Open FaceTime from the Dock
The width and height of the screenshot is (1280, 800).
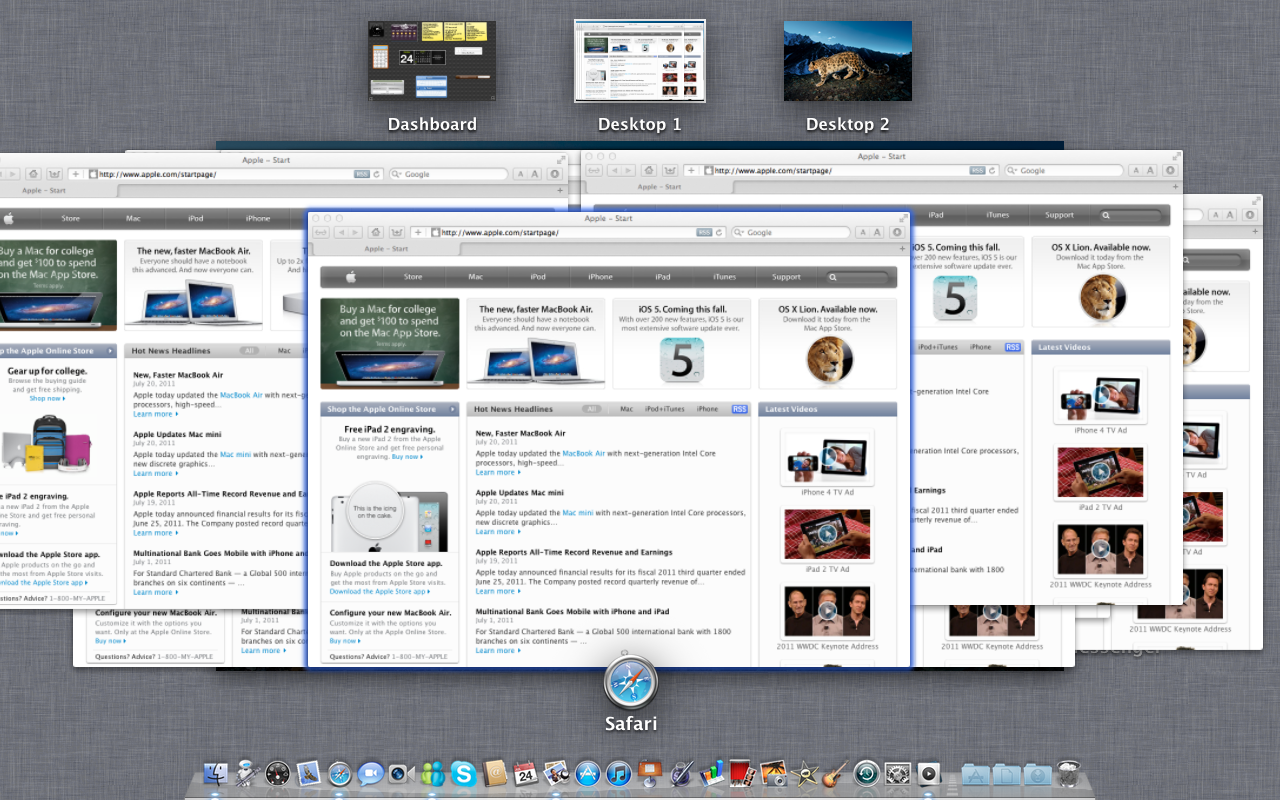pos(401,773)
